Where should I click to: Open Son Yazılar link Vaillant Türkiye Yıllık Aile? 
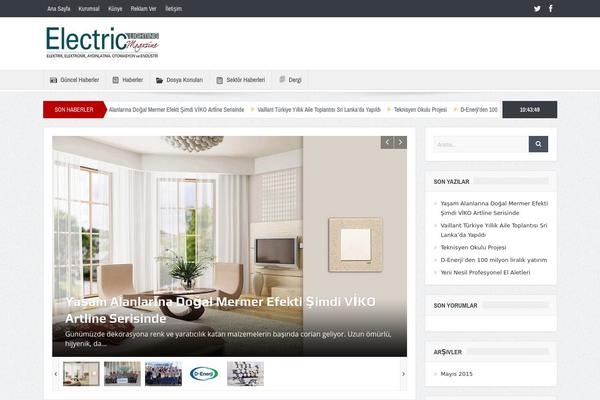pos(494,230)
